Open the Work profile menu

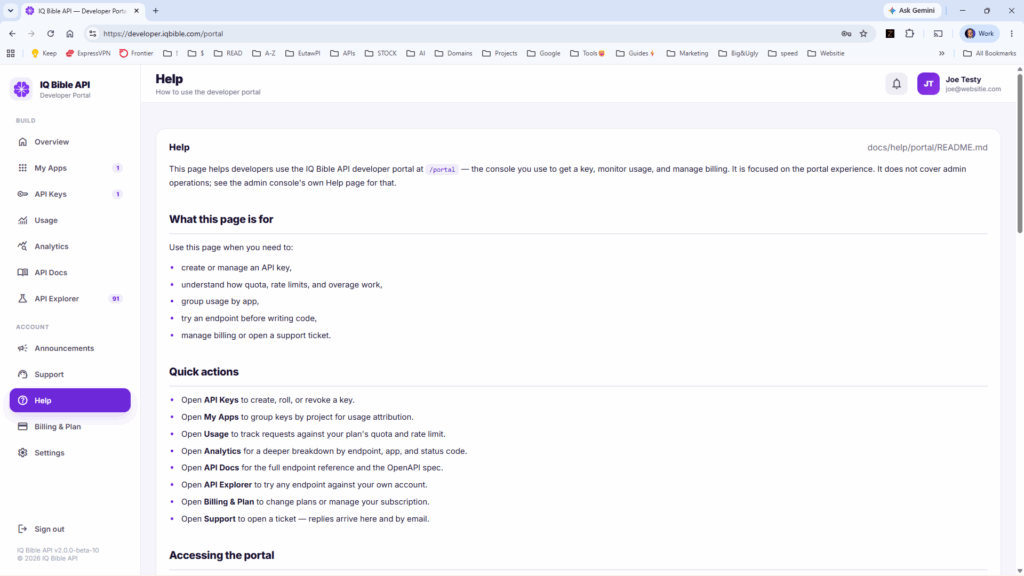(x=980, y=33)
